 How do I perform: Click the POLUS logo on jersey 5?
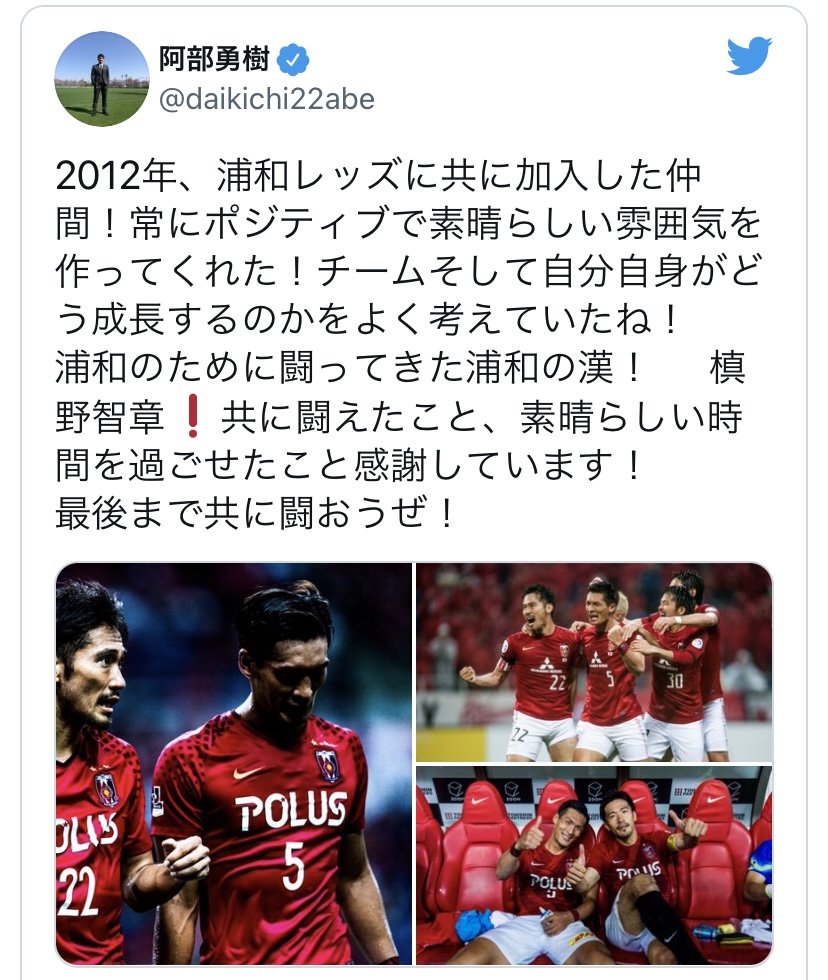click(x=291, y=811)
